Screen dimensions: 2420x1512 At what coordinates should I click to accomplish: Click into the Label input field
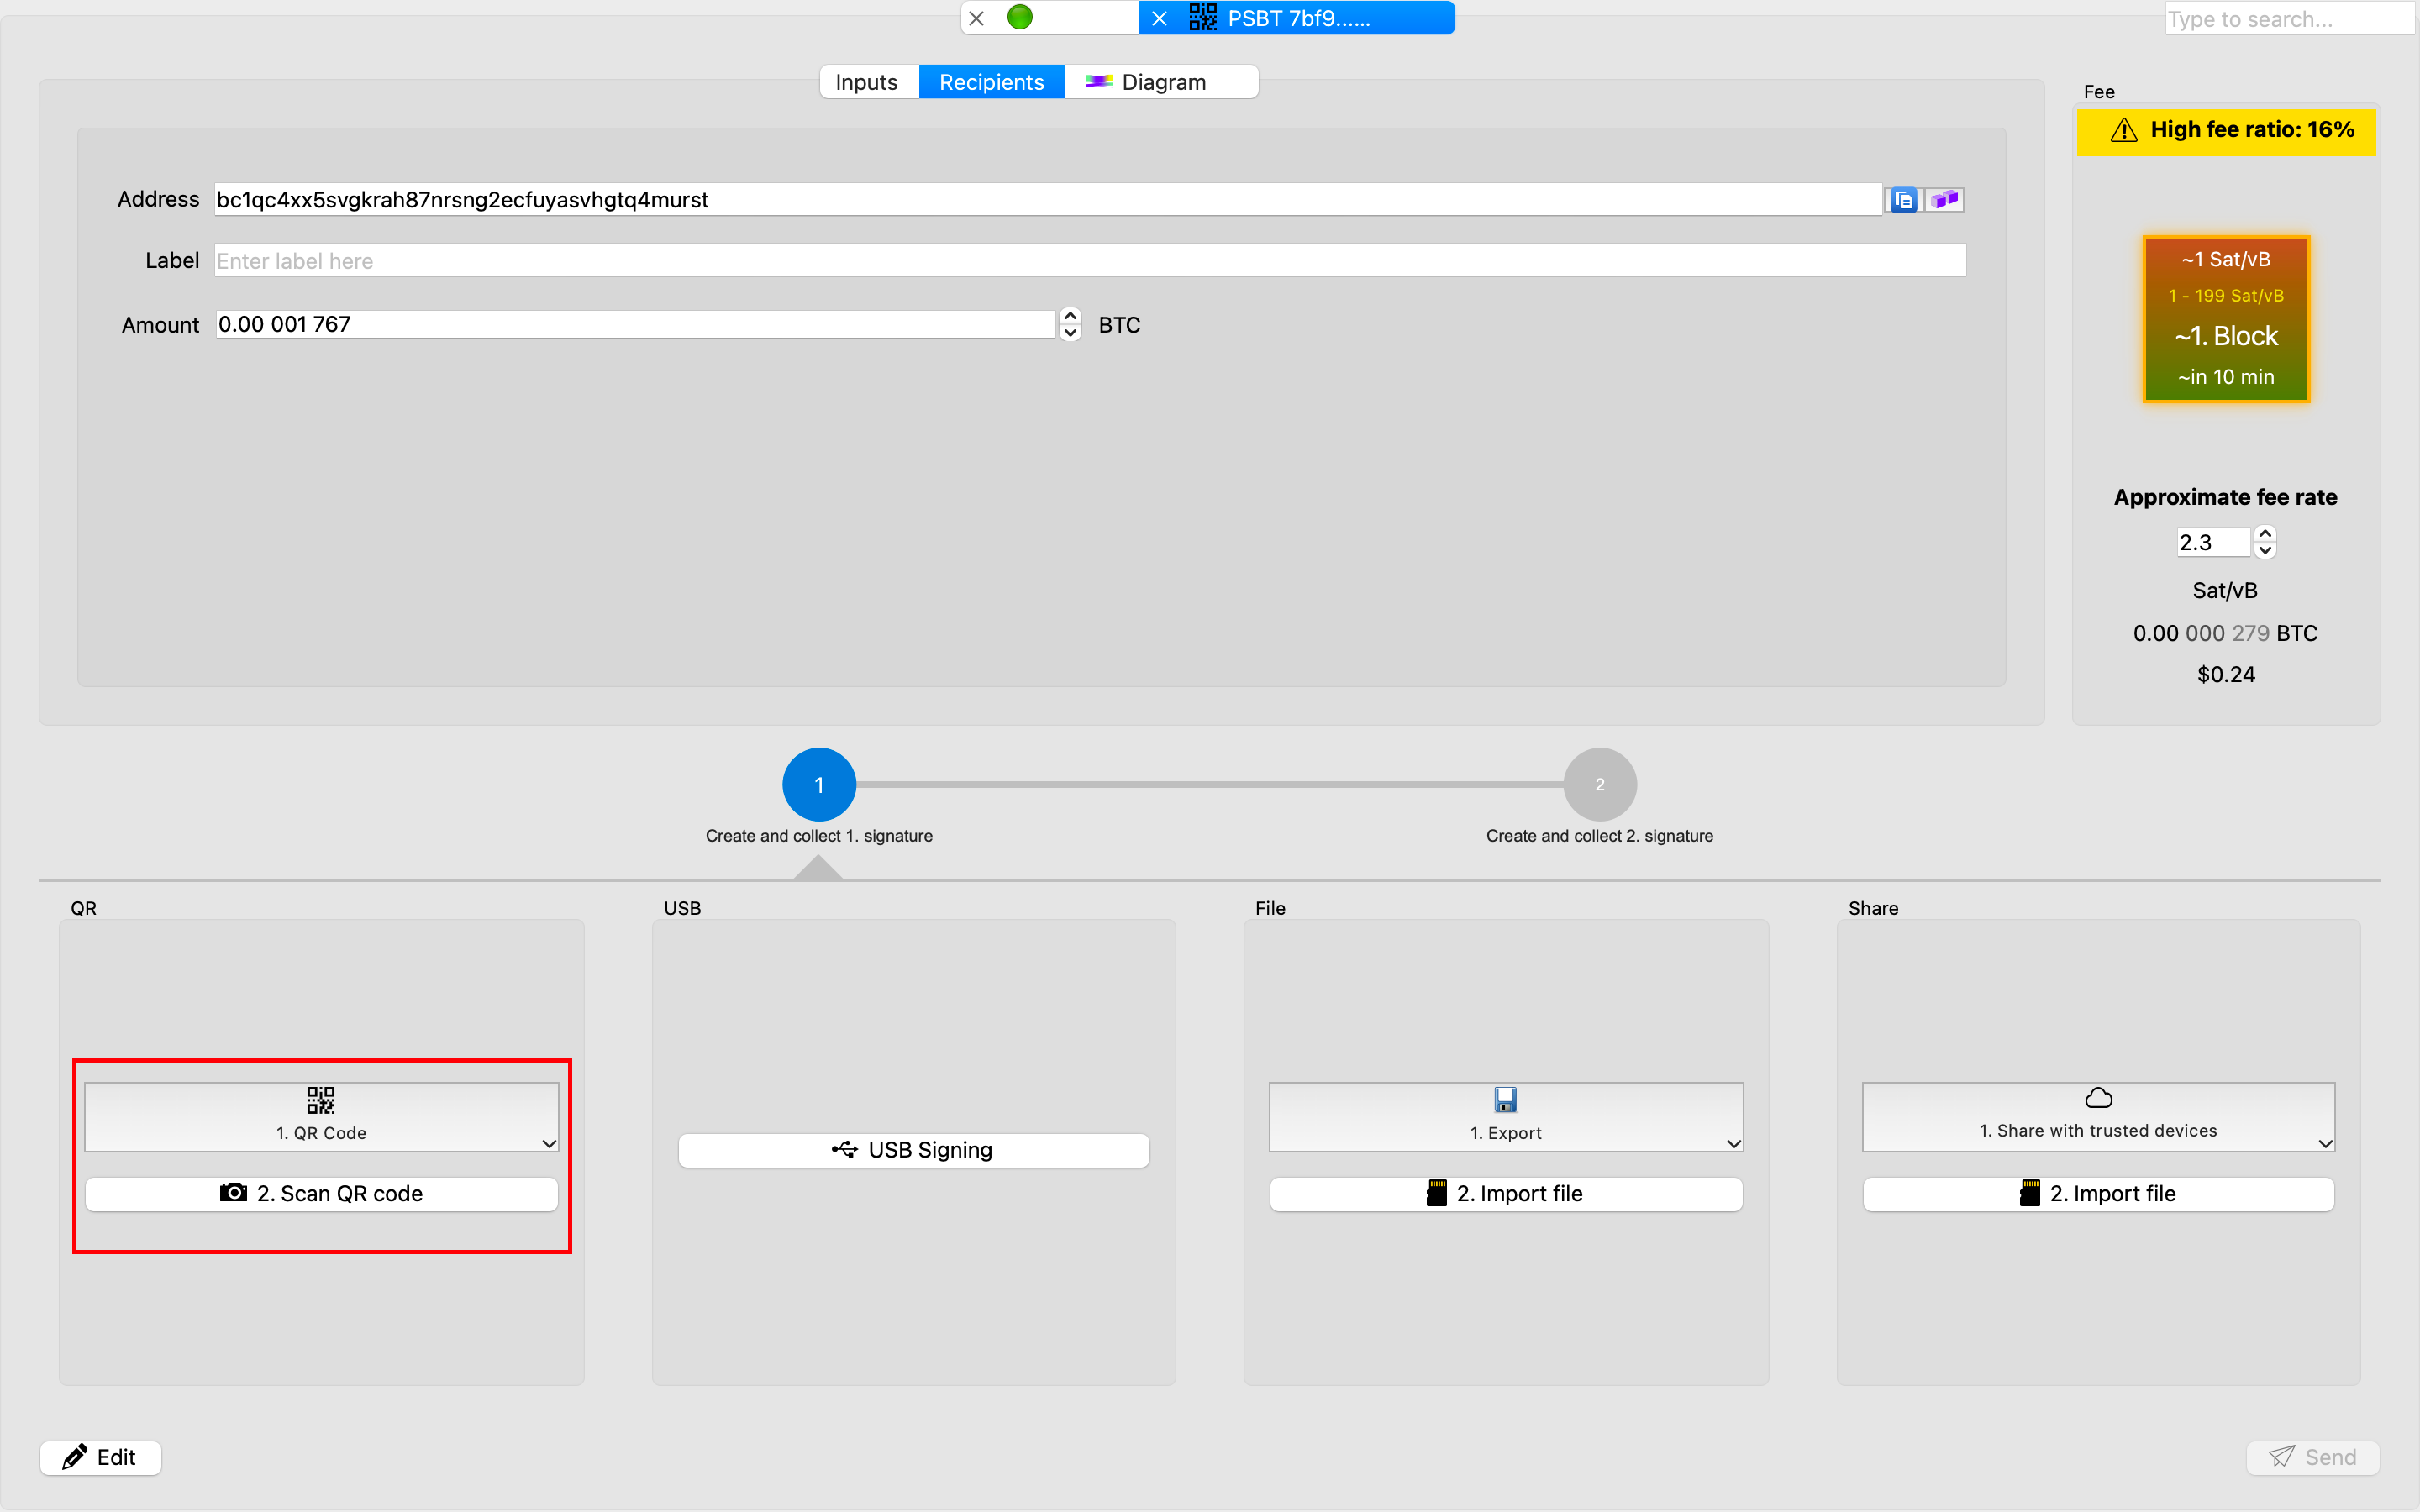[x=1089, y=260]
